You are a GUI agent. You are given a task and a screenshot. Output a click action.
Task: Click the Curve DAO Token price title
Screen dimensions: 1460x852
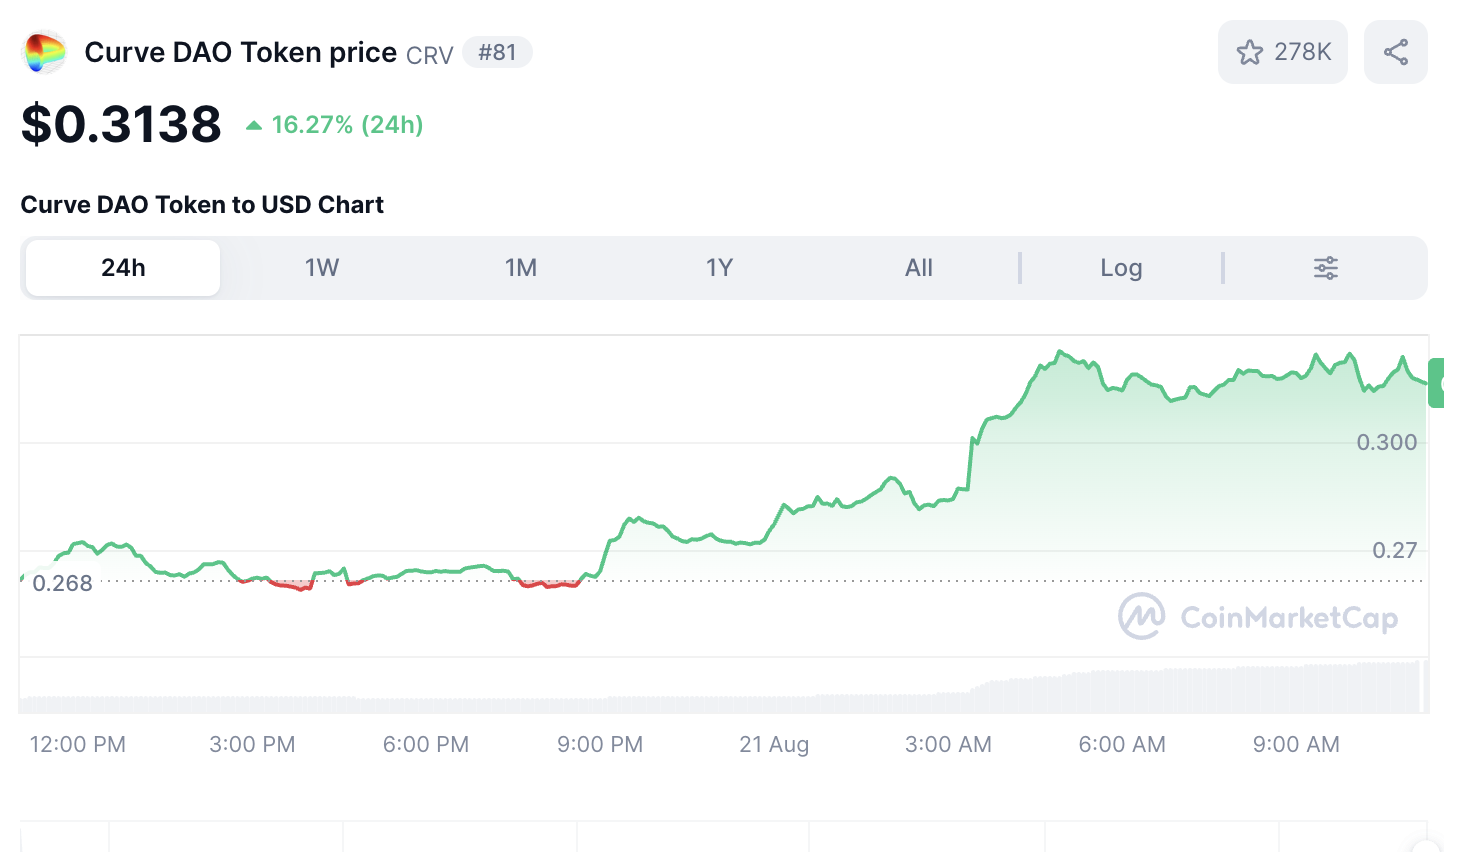point(240,52)
